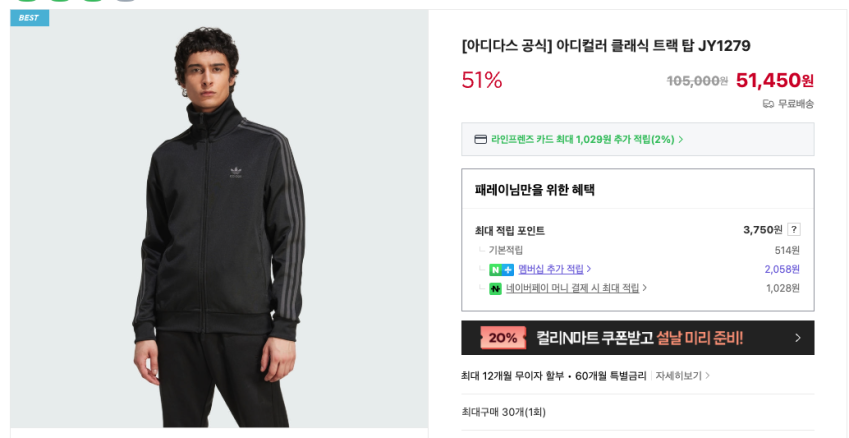The height and width of the screenshot is (438, 849).
Task: Click the N+ membership badge icon
Action: (501, 269)
